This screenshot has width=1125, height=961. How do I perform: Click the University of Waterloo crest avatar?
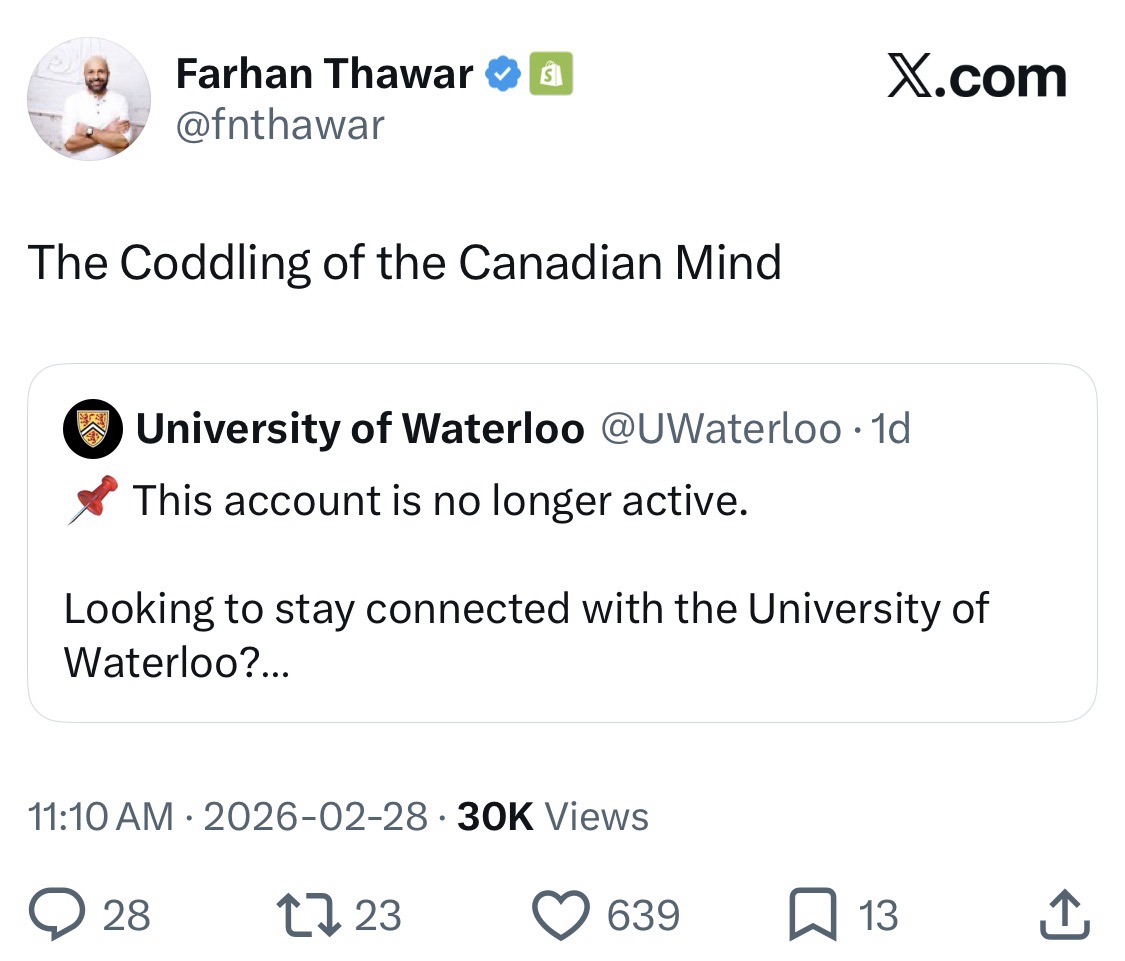pos(92,429)
